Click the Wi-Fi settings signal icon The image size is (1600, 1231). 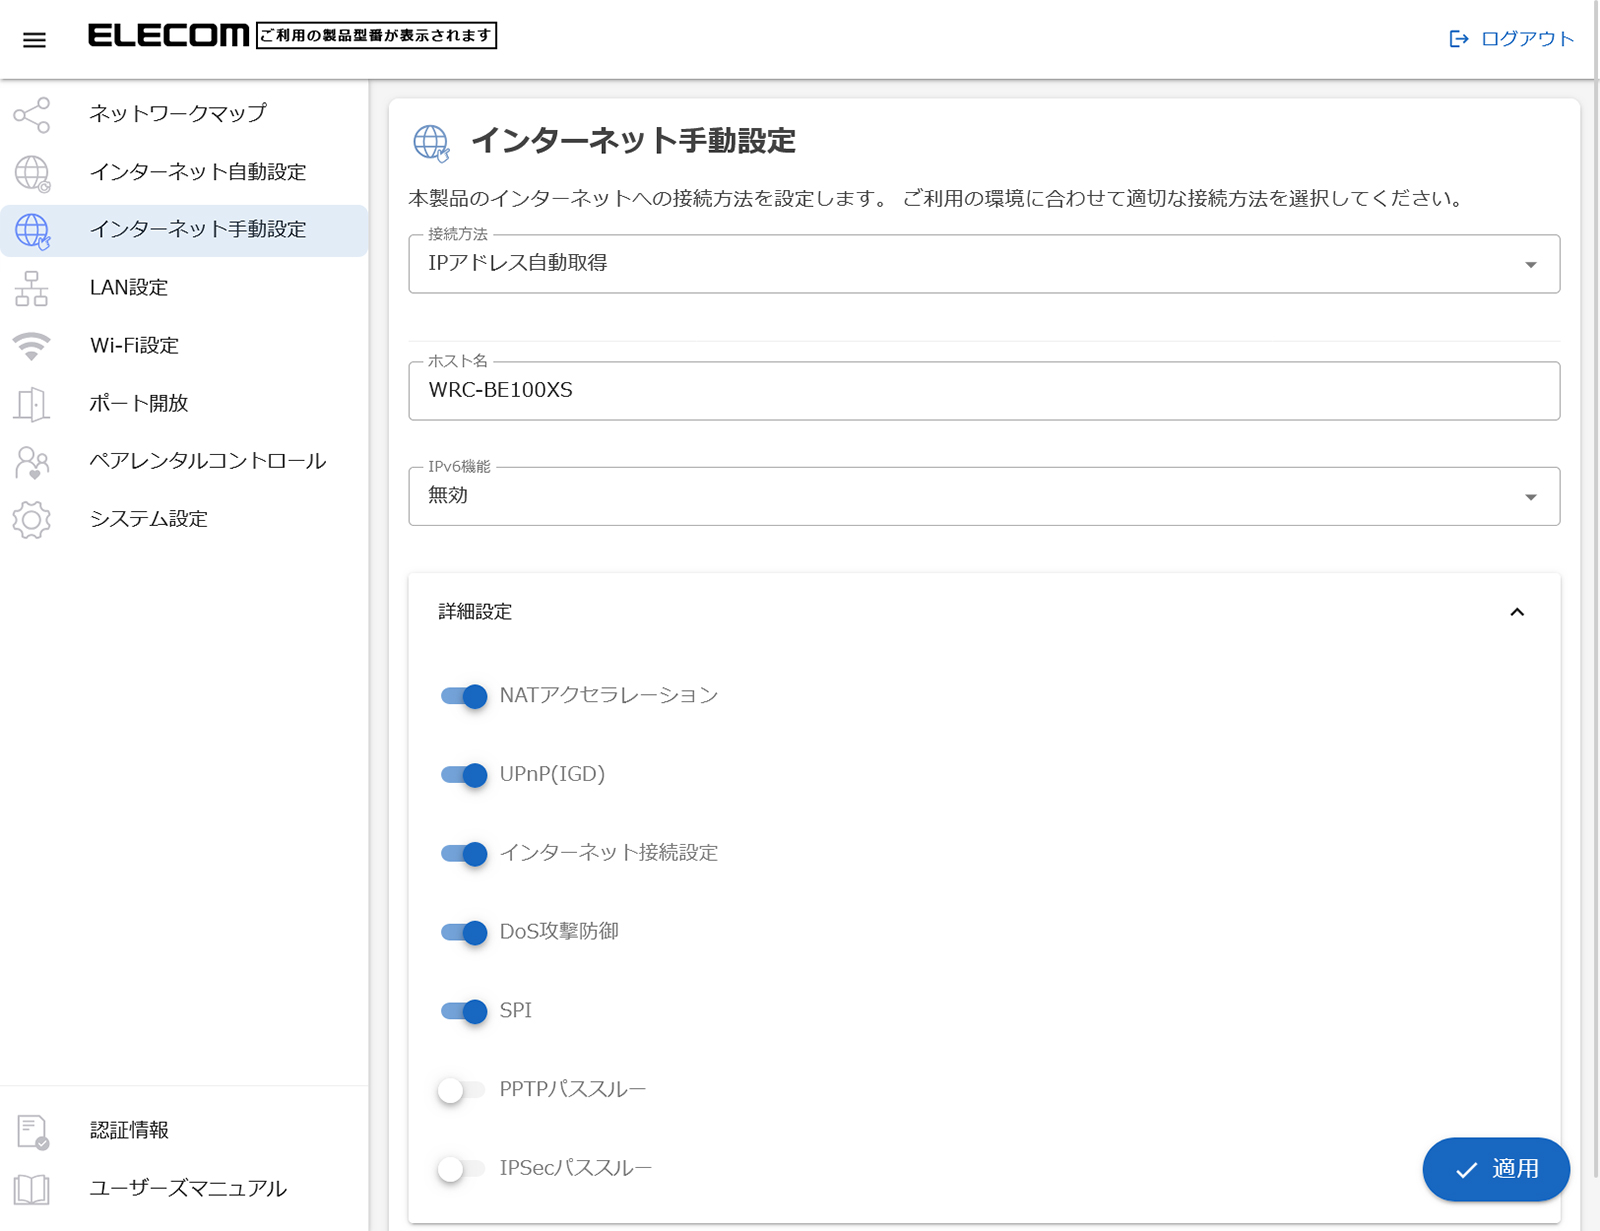click(32, 346)
